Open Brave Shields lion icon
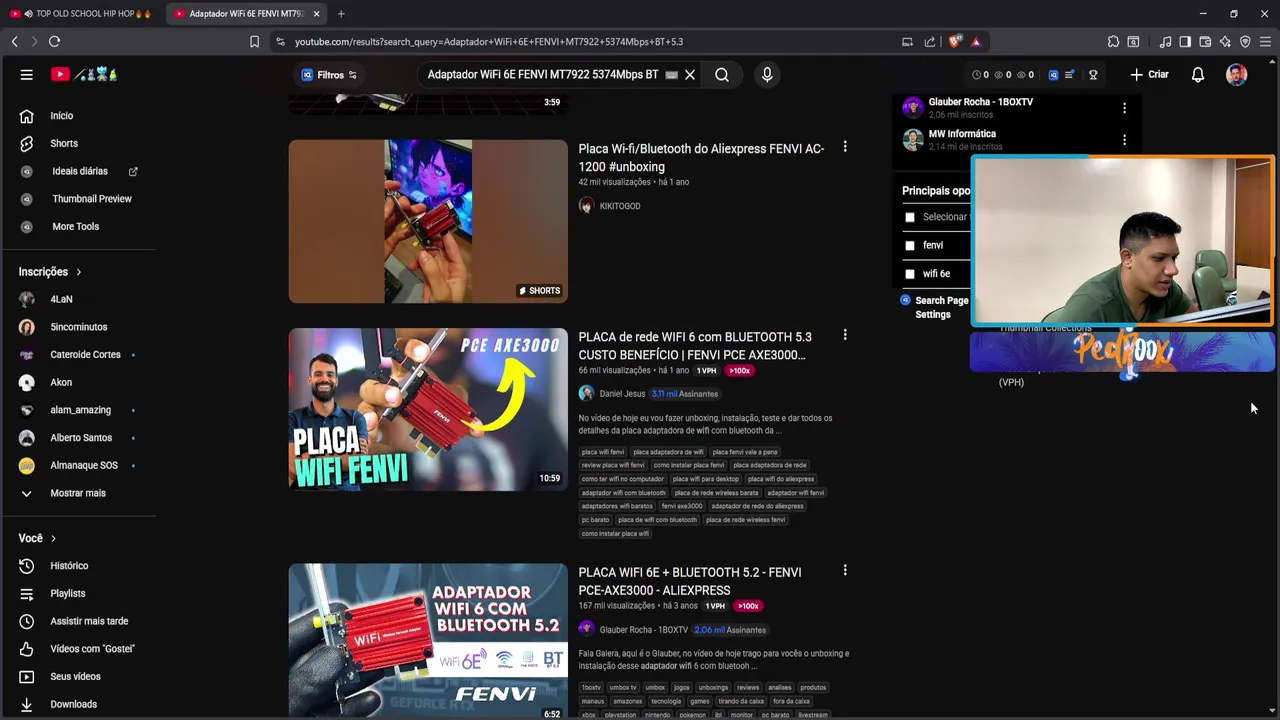This screenshot has width=1280, height=720. 955,42
